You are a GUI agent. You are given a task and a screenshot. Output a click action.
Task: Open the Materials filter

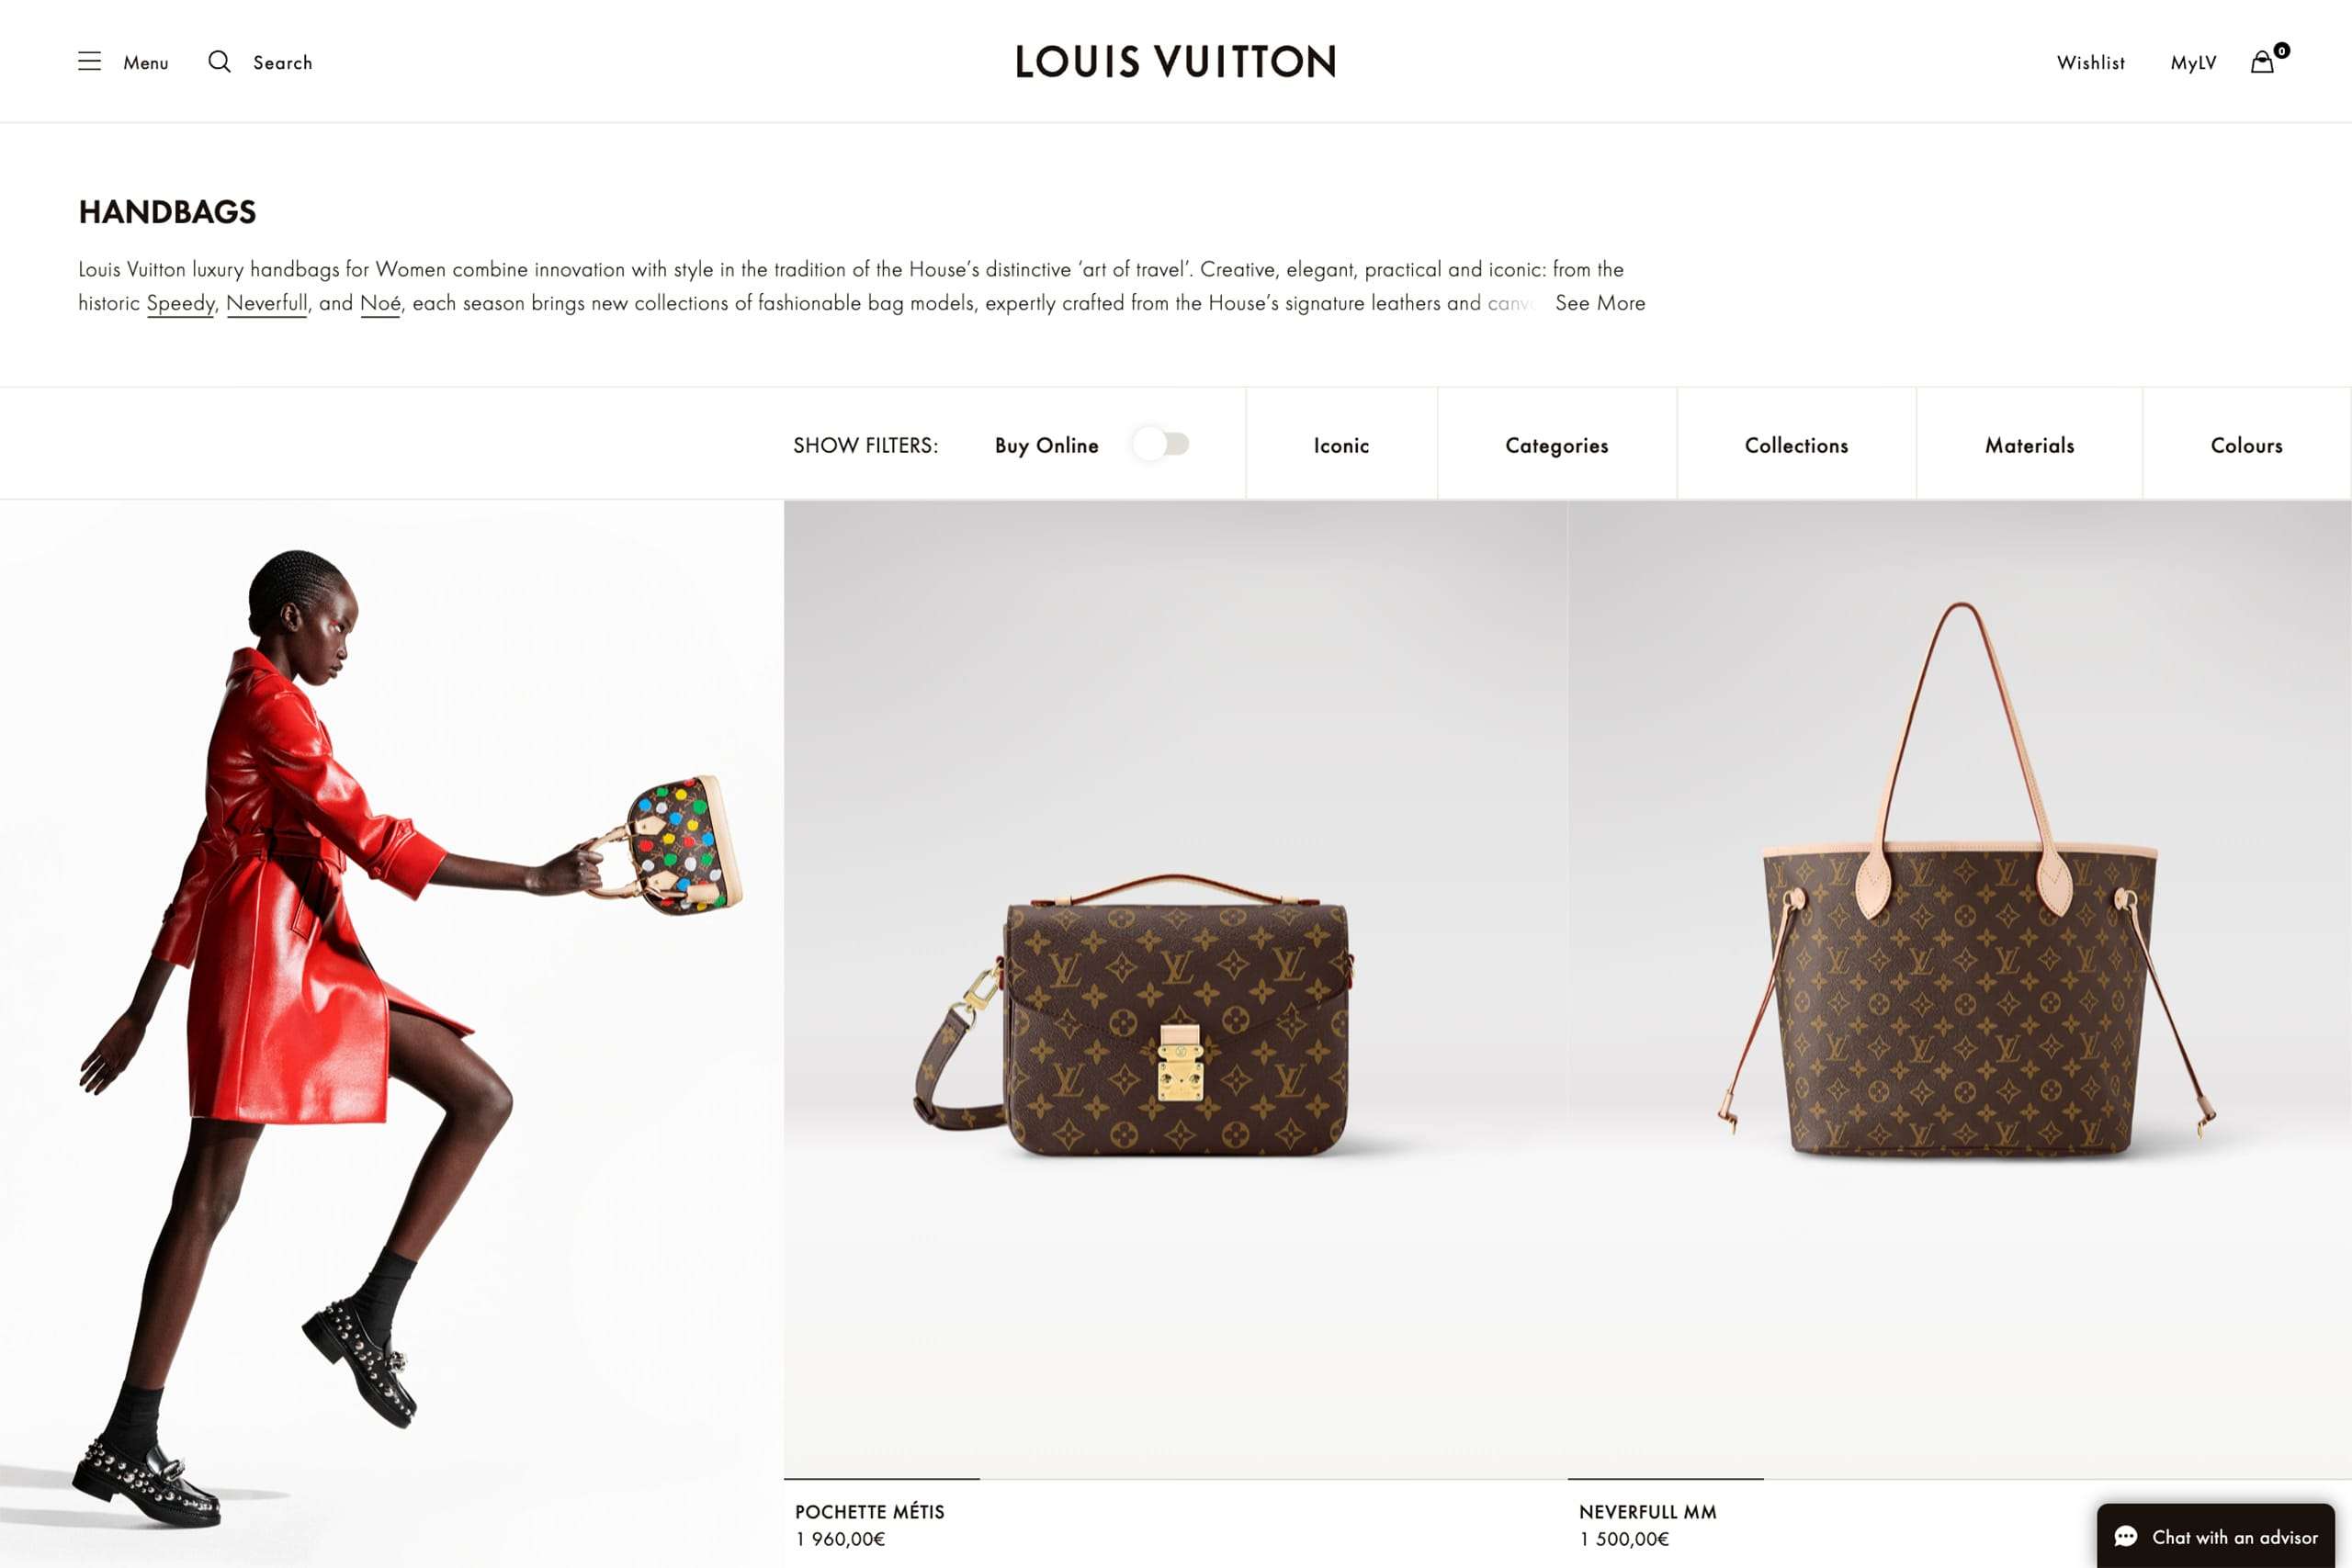coord(2029,445)
